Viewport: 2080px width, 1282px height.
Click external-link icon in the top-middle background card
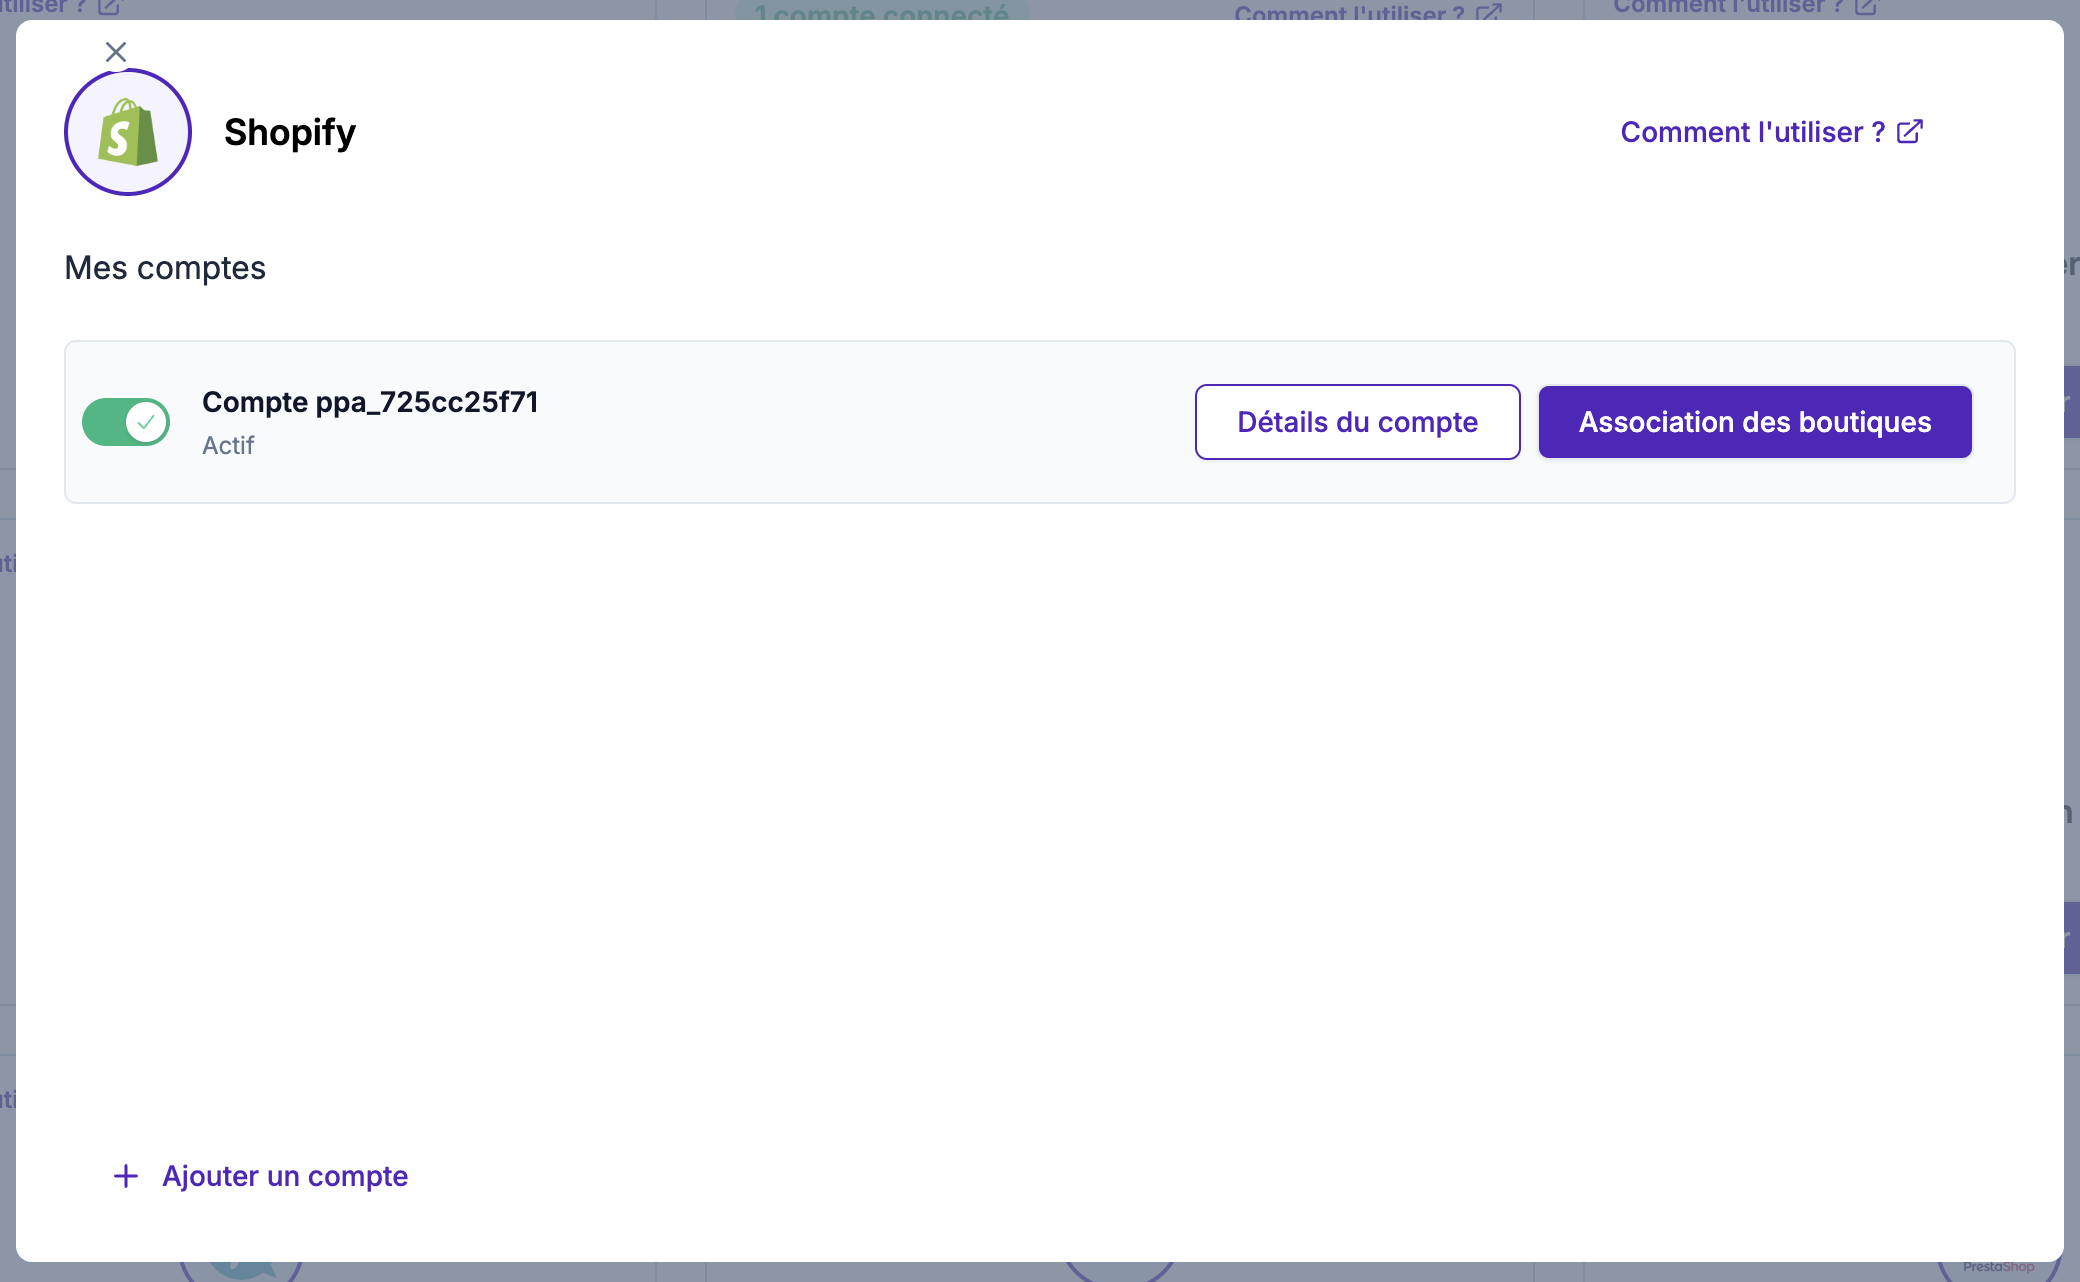coord(1489,13)
